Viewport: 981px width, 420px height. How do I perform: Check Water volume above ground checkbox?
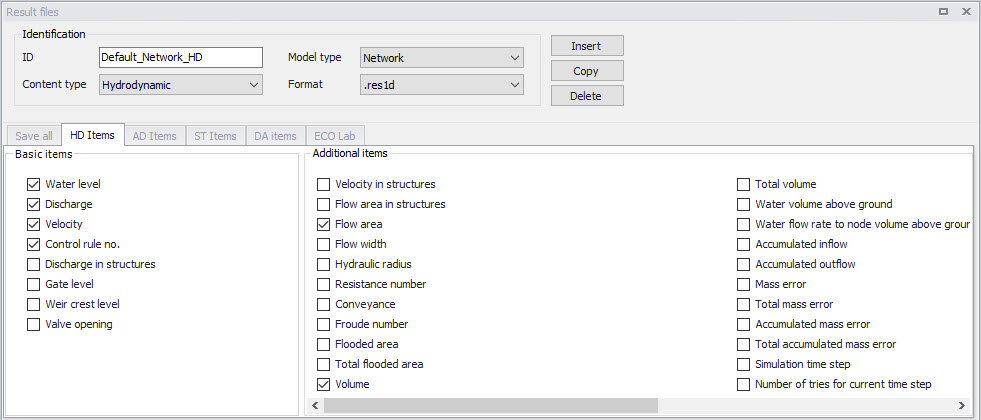(743, 205)
